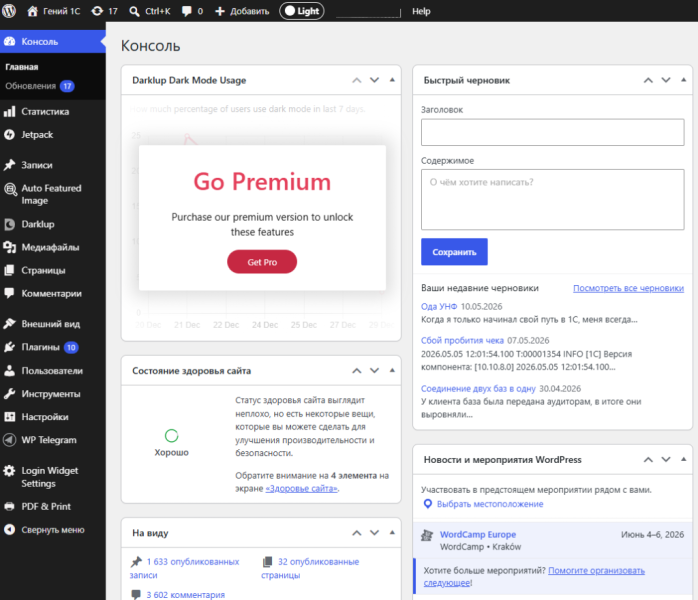Open the Darklup sidebar icon

tap(9, 224)
